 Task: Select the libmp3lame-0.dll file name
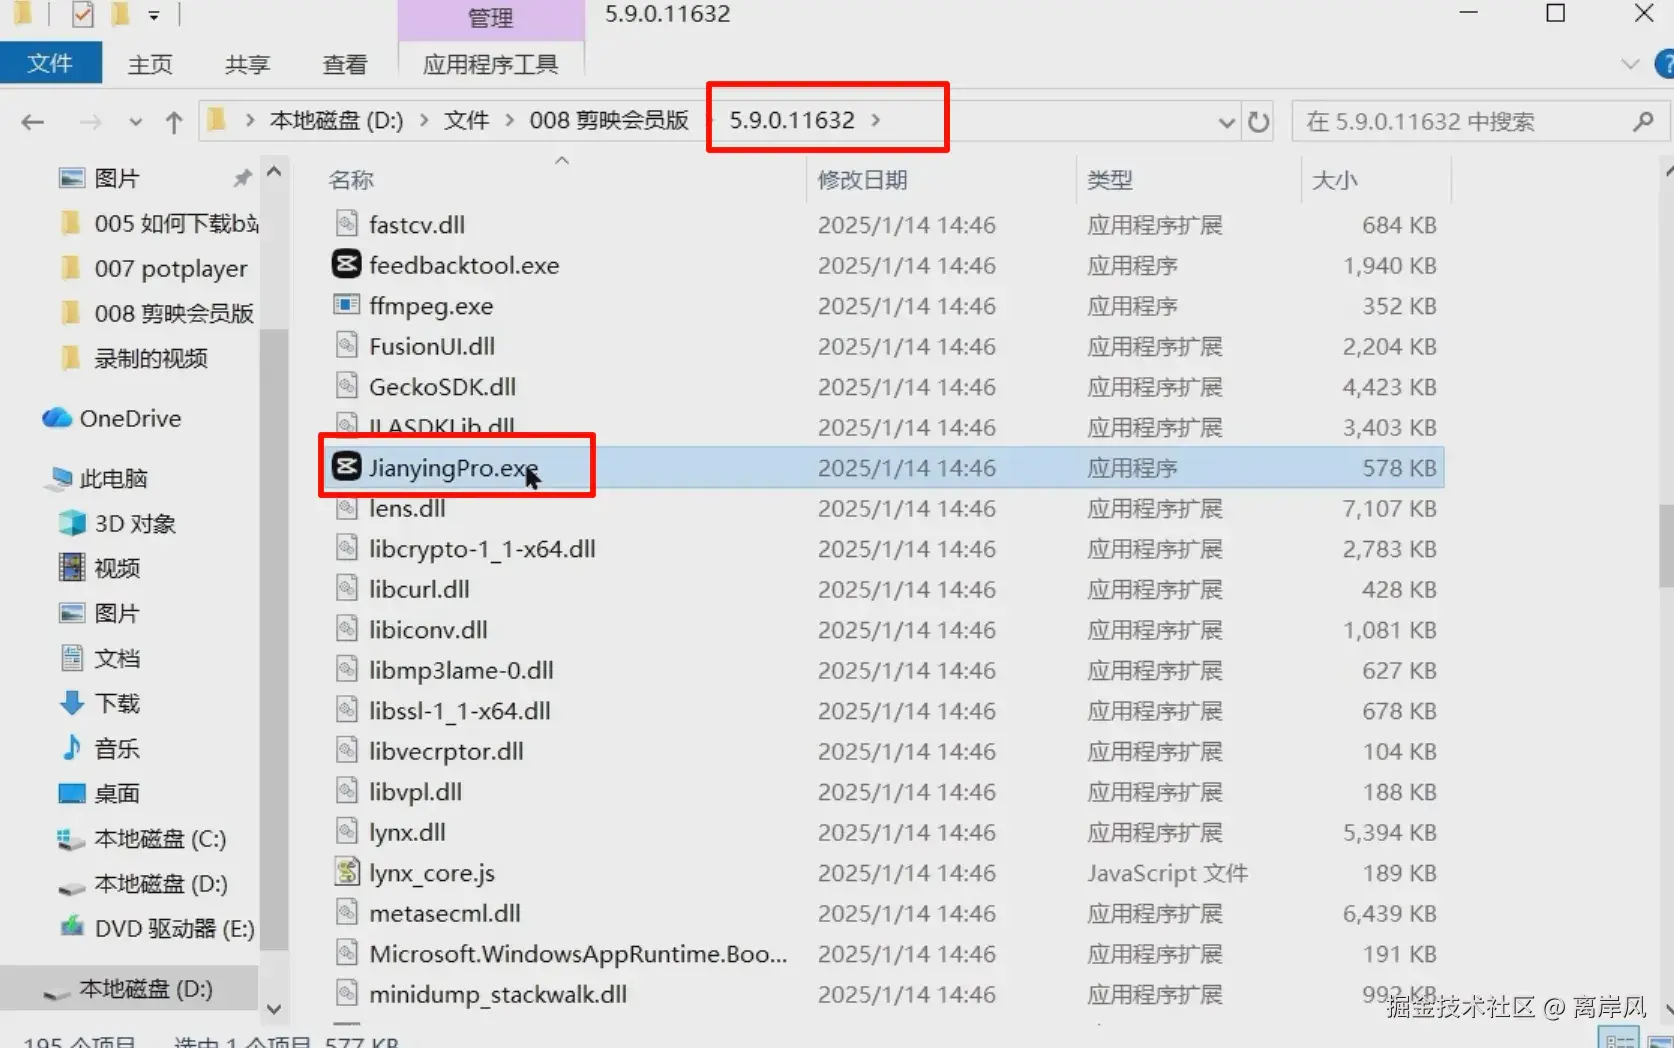[x=461, y=670]
